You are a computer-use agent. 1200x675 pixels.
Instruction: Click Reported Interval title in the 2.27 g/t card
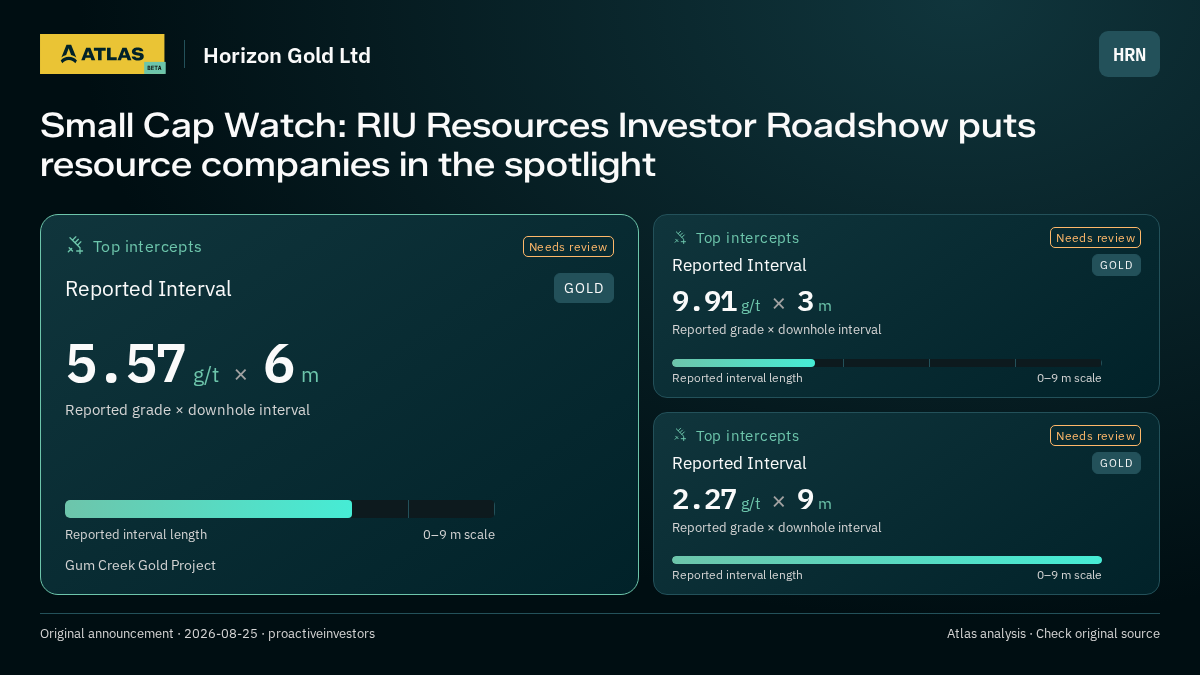coord(739,463)
